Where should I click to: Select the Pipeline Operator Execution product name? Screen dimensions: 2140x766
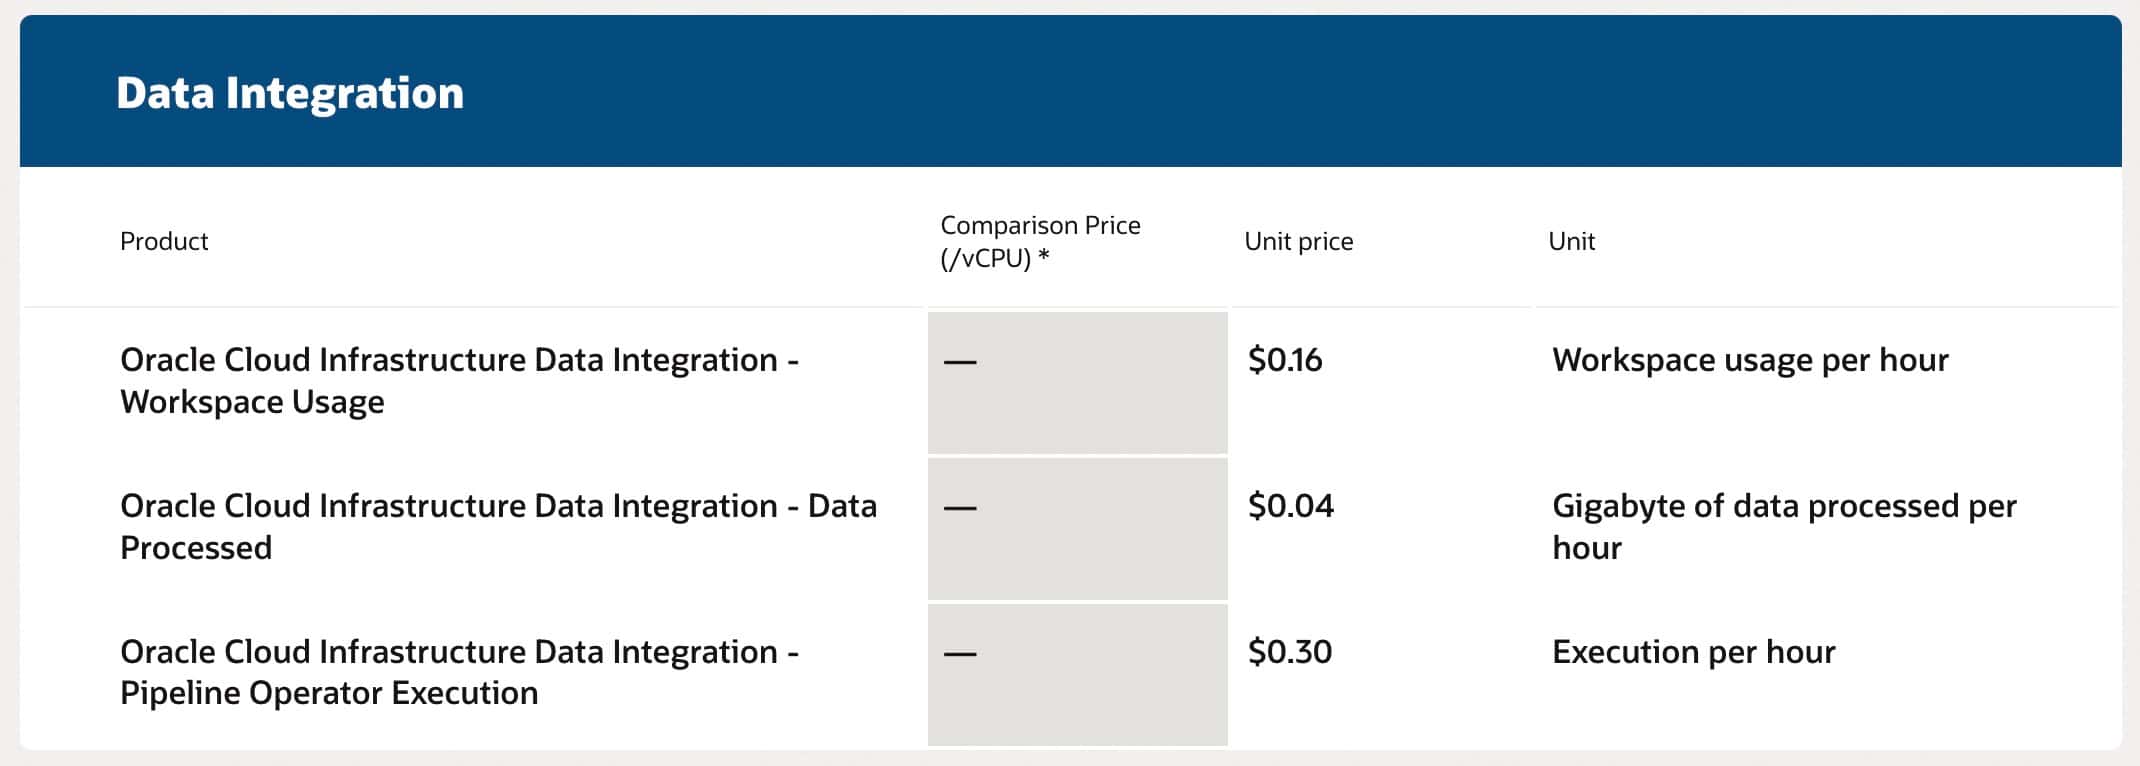pos(459,672)
